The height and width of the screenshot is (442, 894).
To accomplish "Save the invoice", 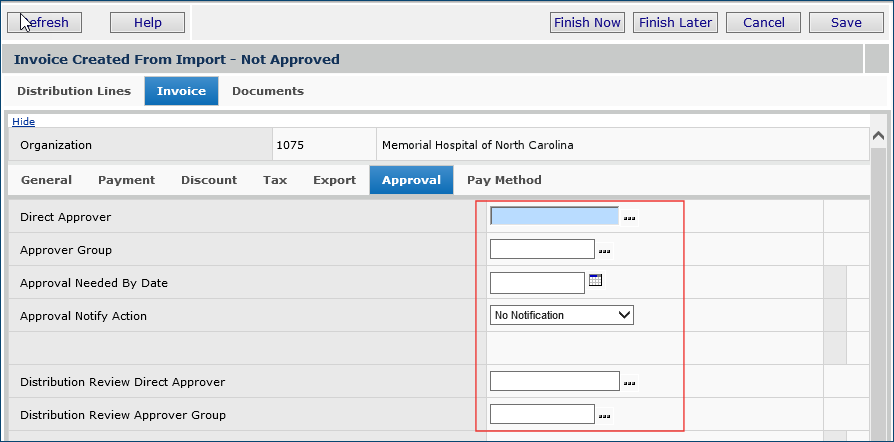I will point(846,23).
